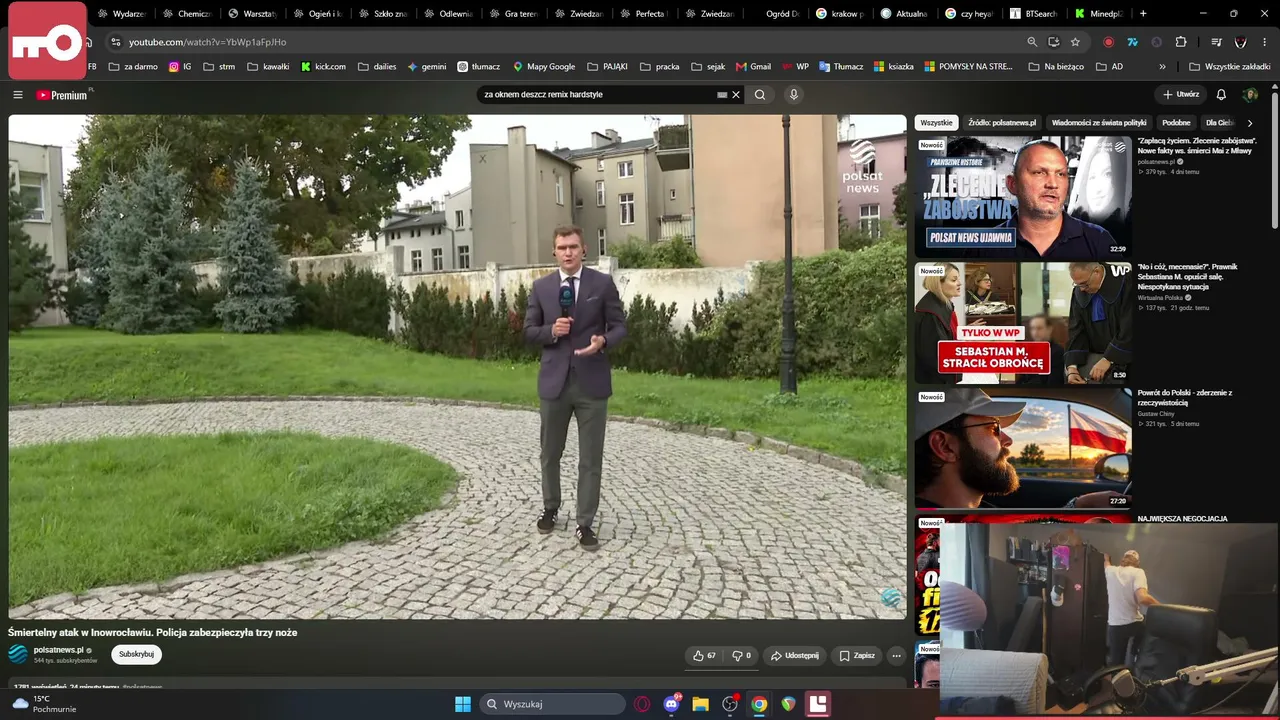Select the 'Wszystkie' filter chip

point(936,123)
